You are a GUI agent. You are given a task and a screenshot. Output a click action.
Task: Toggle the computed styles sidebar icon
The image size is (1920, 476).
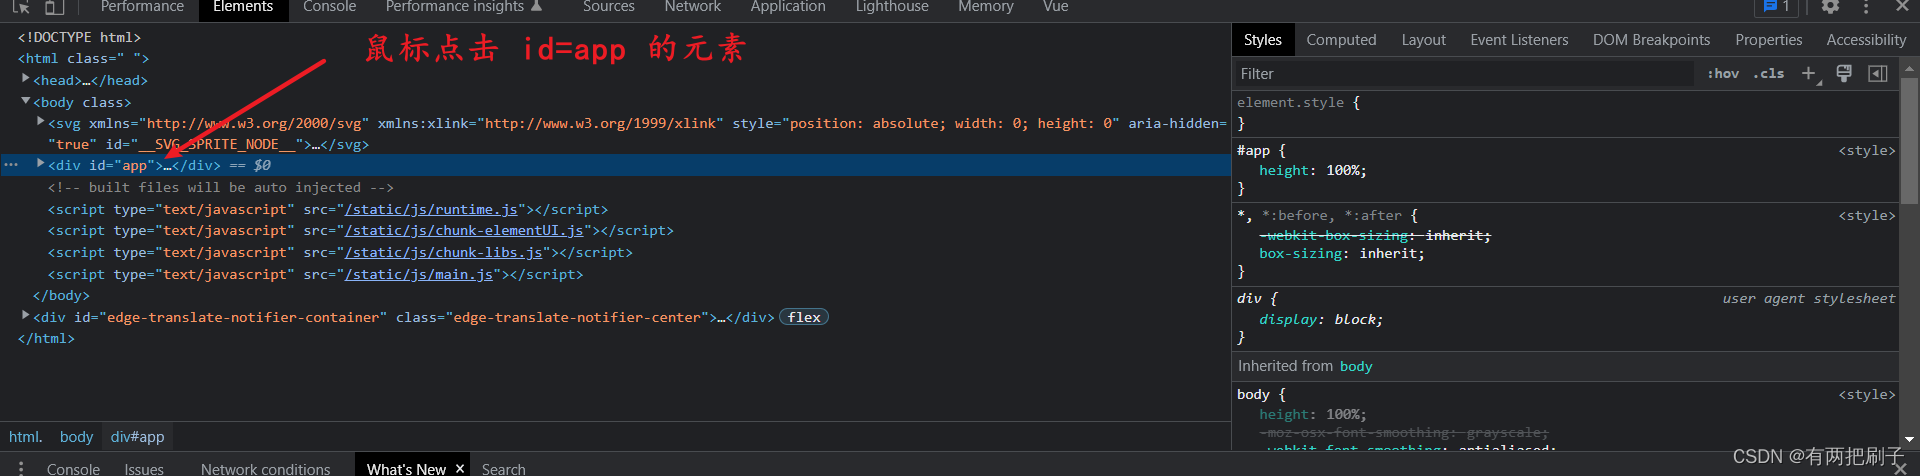(1878, 73)
